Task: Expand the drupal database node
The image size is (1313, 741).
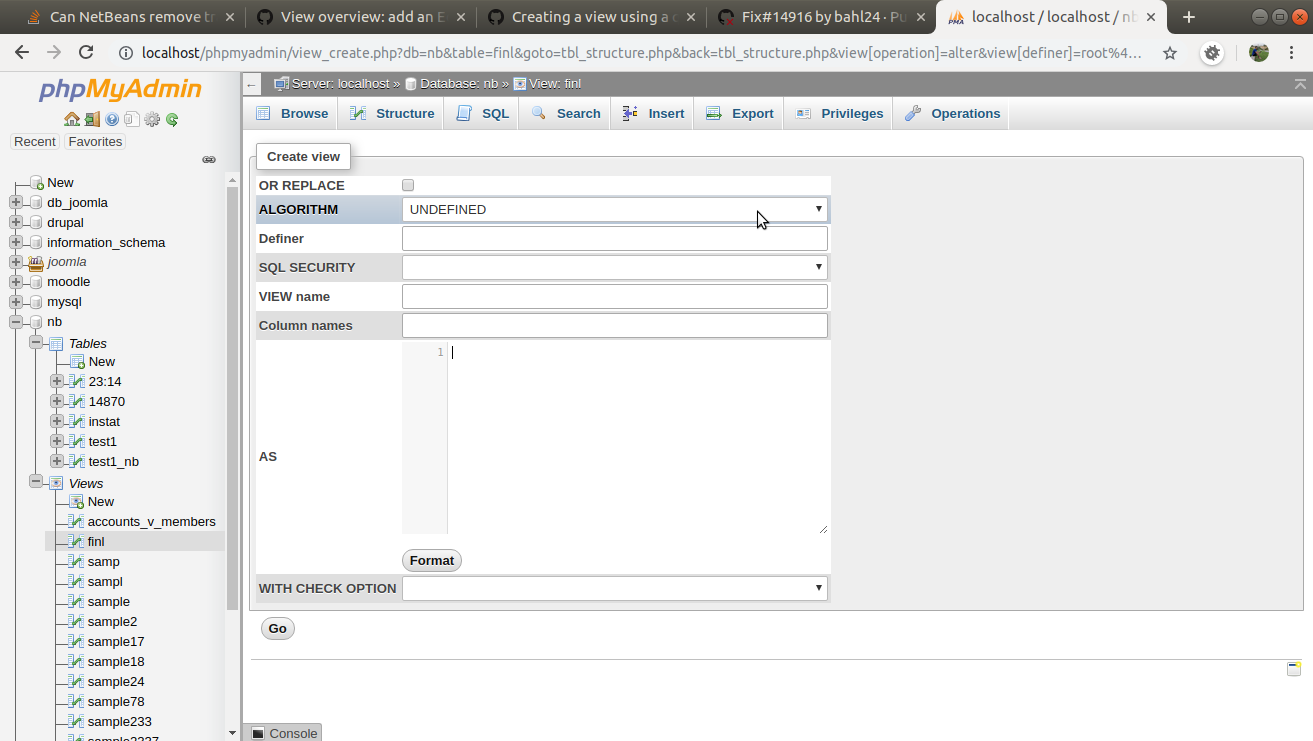Action: point(16,222)
